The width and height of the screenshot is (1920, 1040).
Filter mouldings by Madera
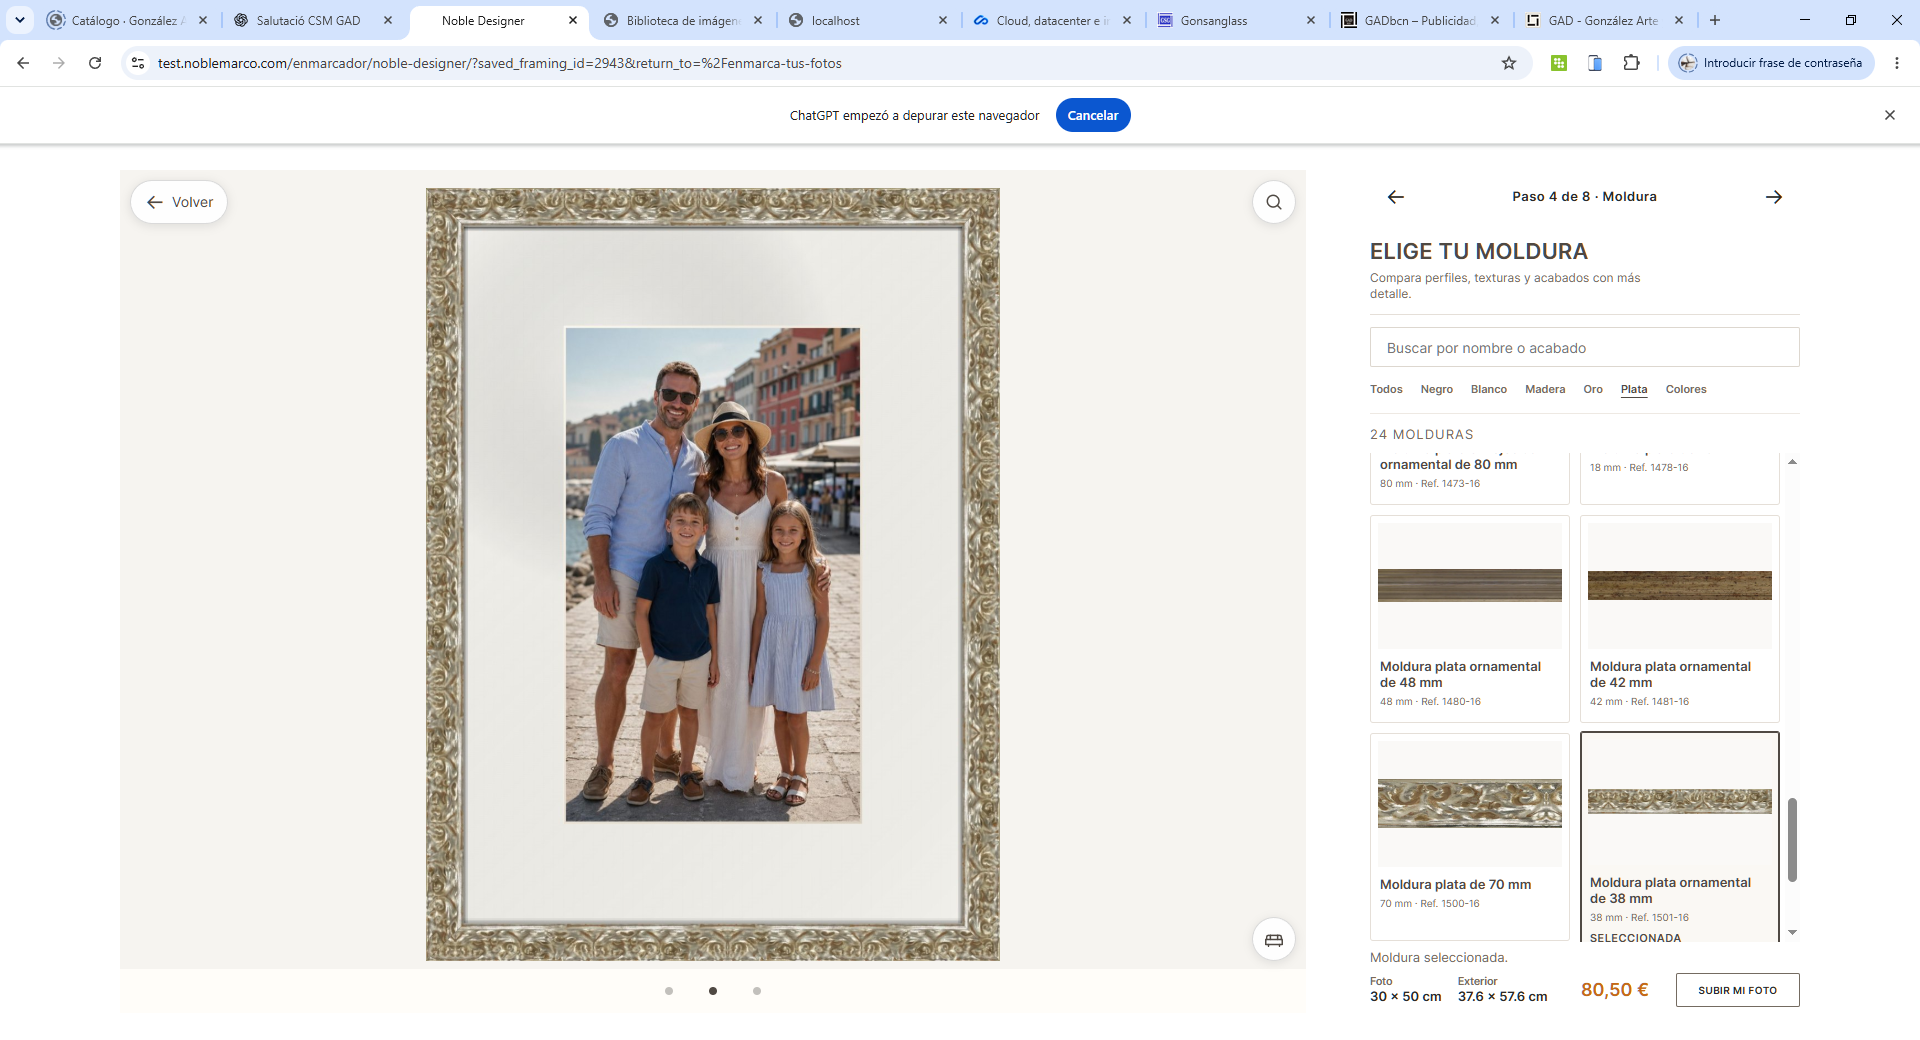1545,389
